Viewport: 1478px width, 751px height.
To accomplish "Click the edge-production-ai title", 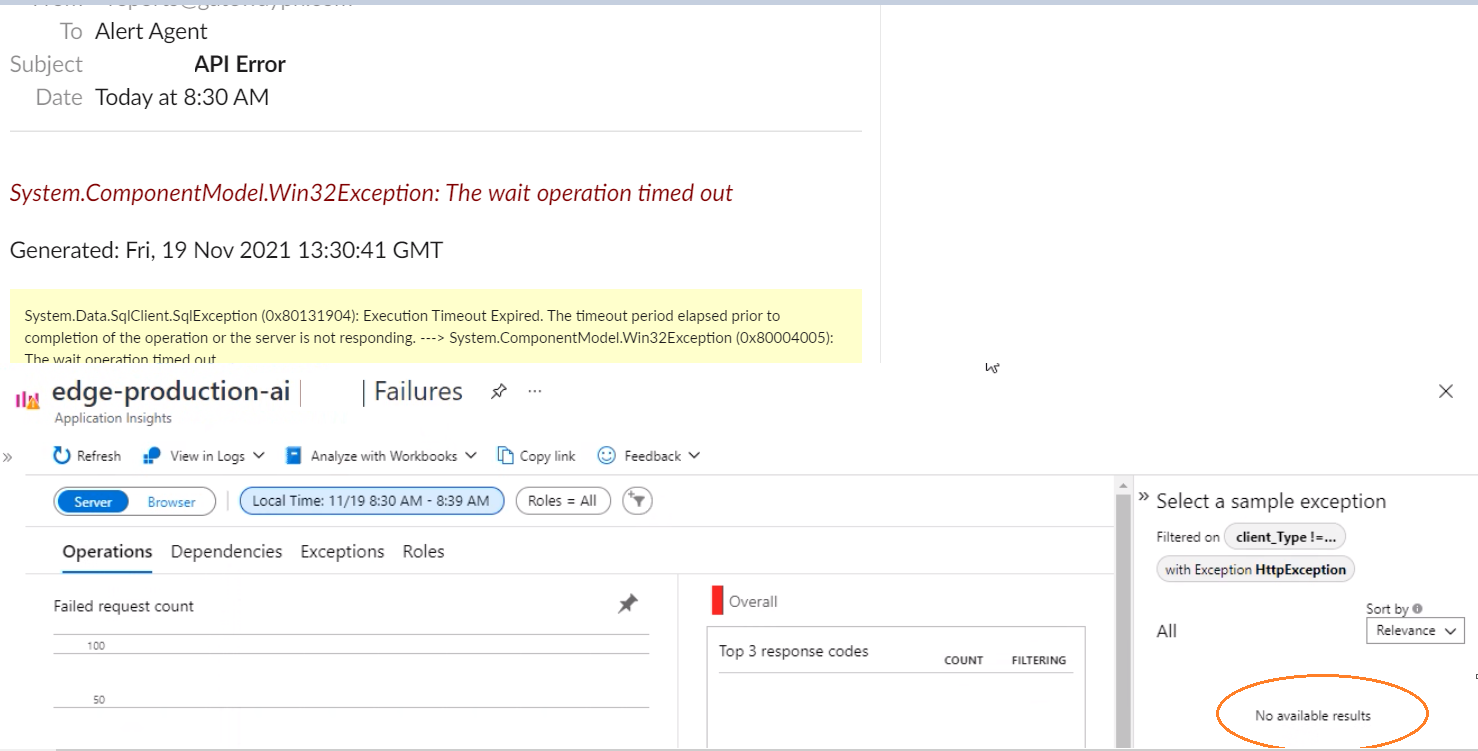I will pyautogui.click(x=171, y=391).
